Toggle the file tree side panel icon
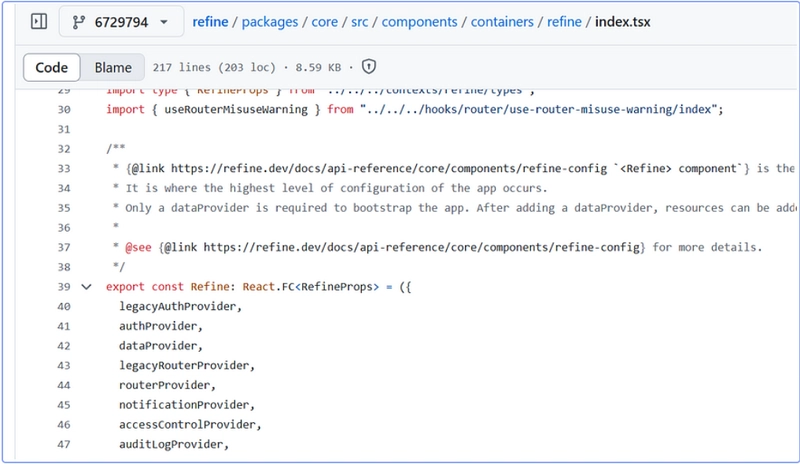Screen dimensions: 800x464 [x=39, y=21]
